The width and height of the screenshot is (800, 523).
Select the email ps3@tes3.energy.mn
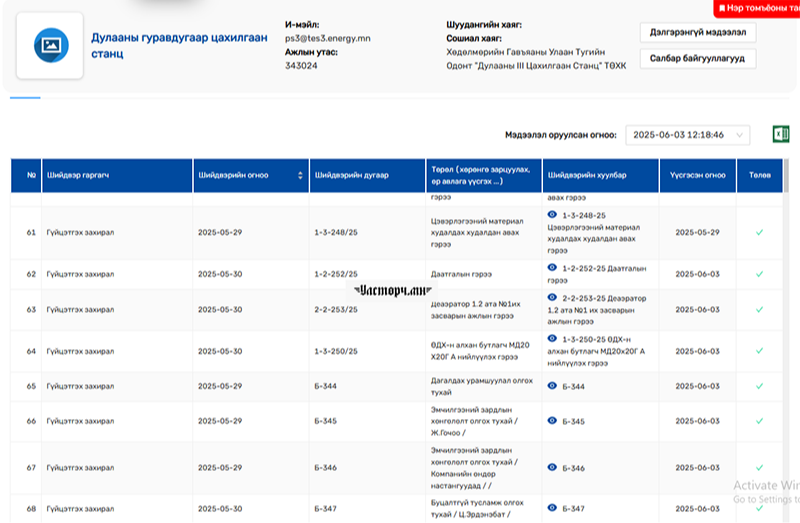[x=328, y=38]
